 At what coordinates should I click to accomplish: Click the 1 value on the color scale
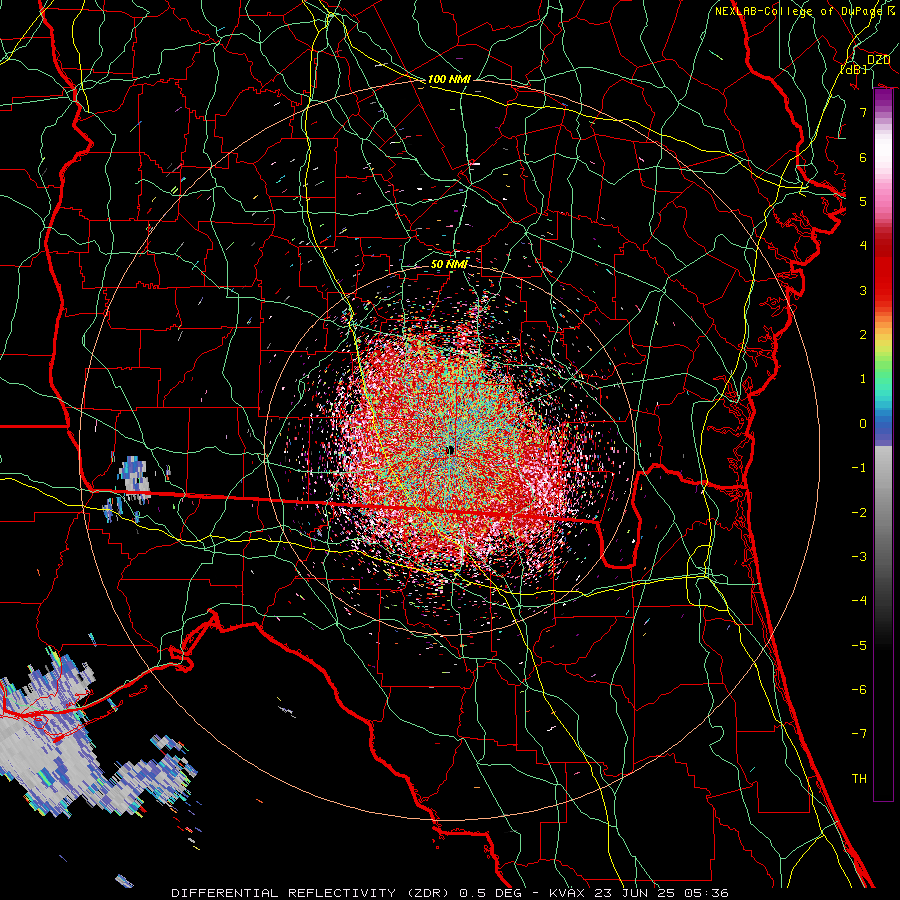(x=863, y=379)
